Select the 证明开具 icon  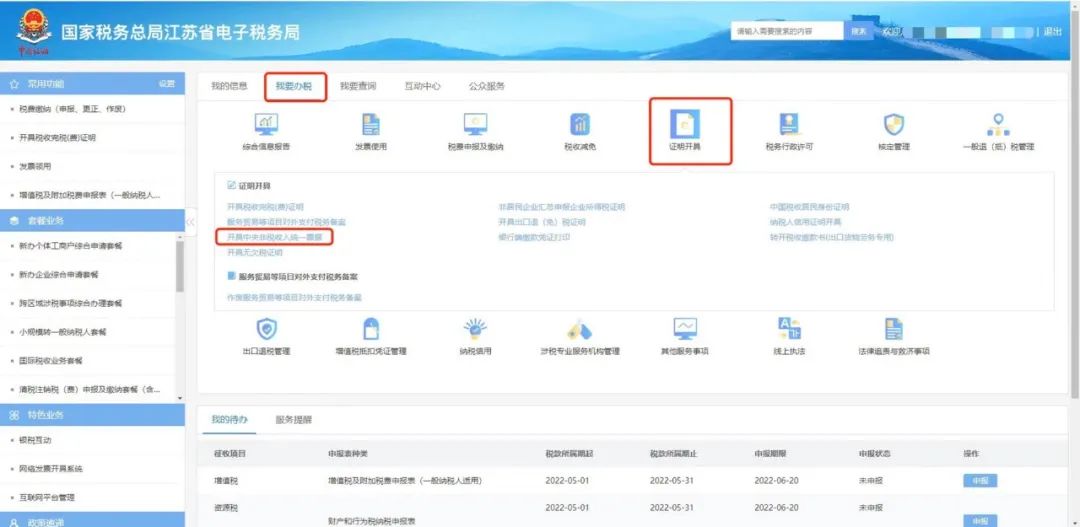[x=685, y=125]
